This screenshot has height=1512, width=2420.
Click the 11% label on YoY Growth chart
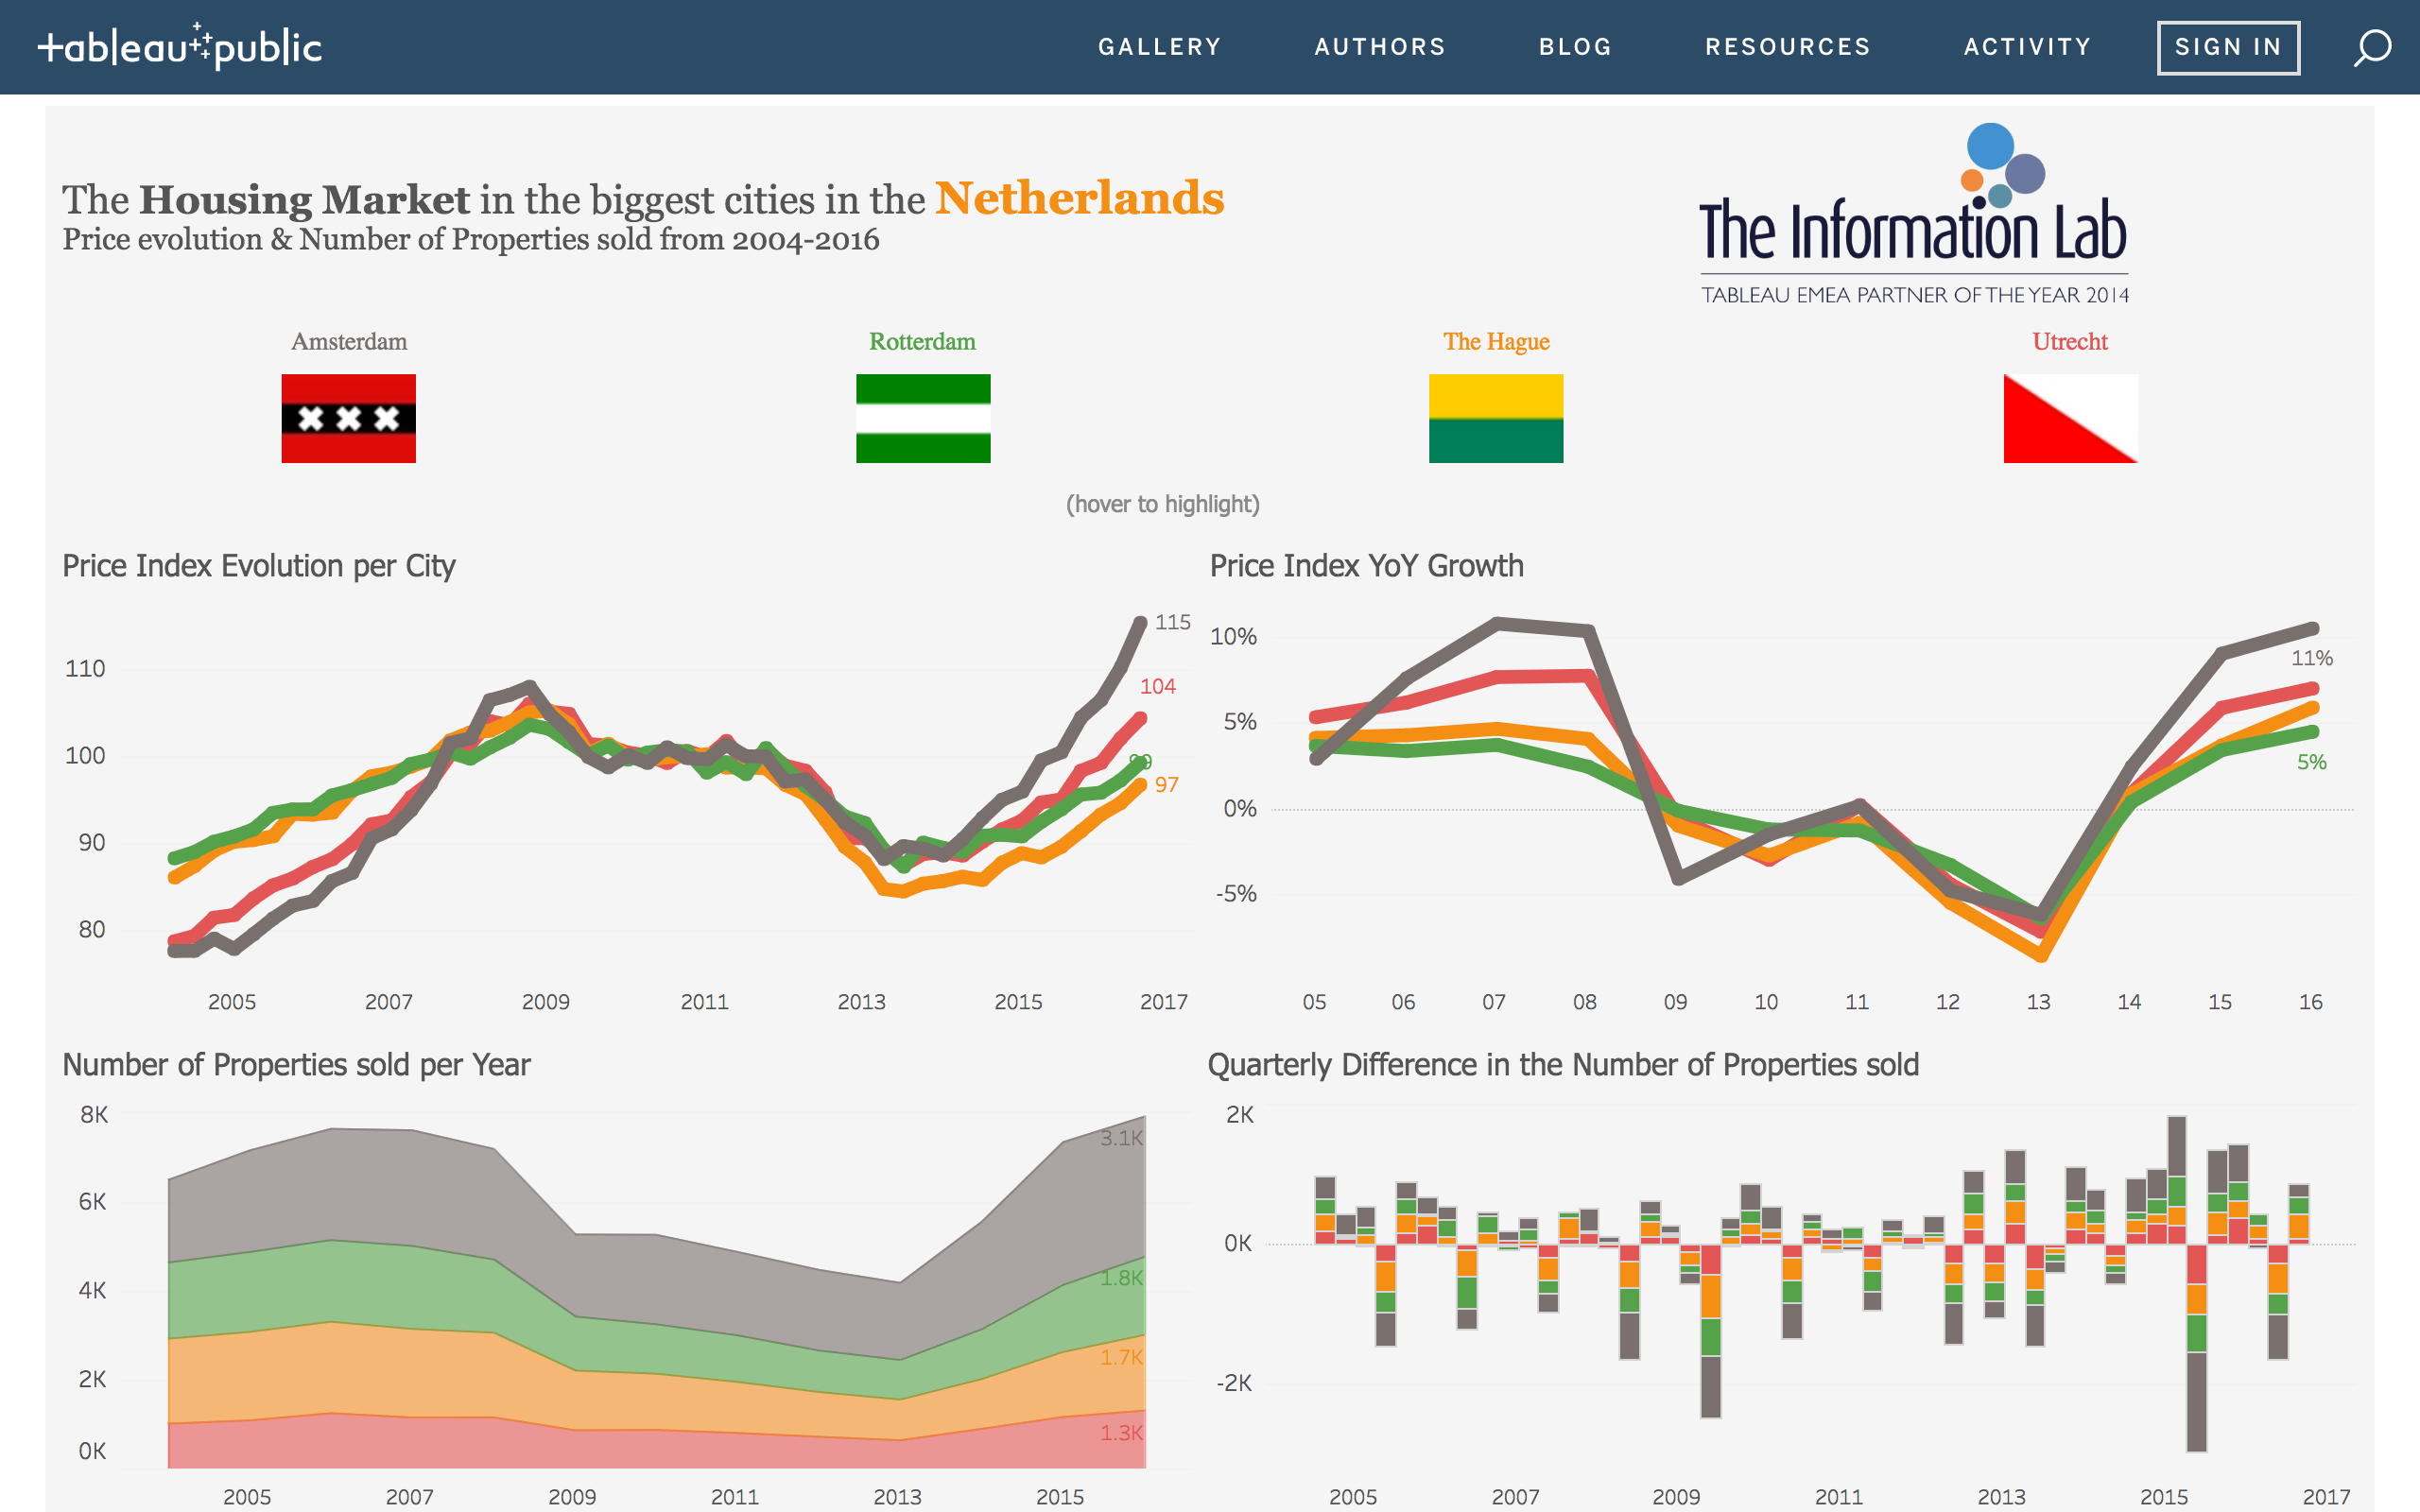coord(2311,658)
